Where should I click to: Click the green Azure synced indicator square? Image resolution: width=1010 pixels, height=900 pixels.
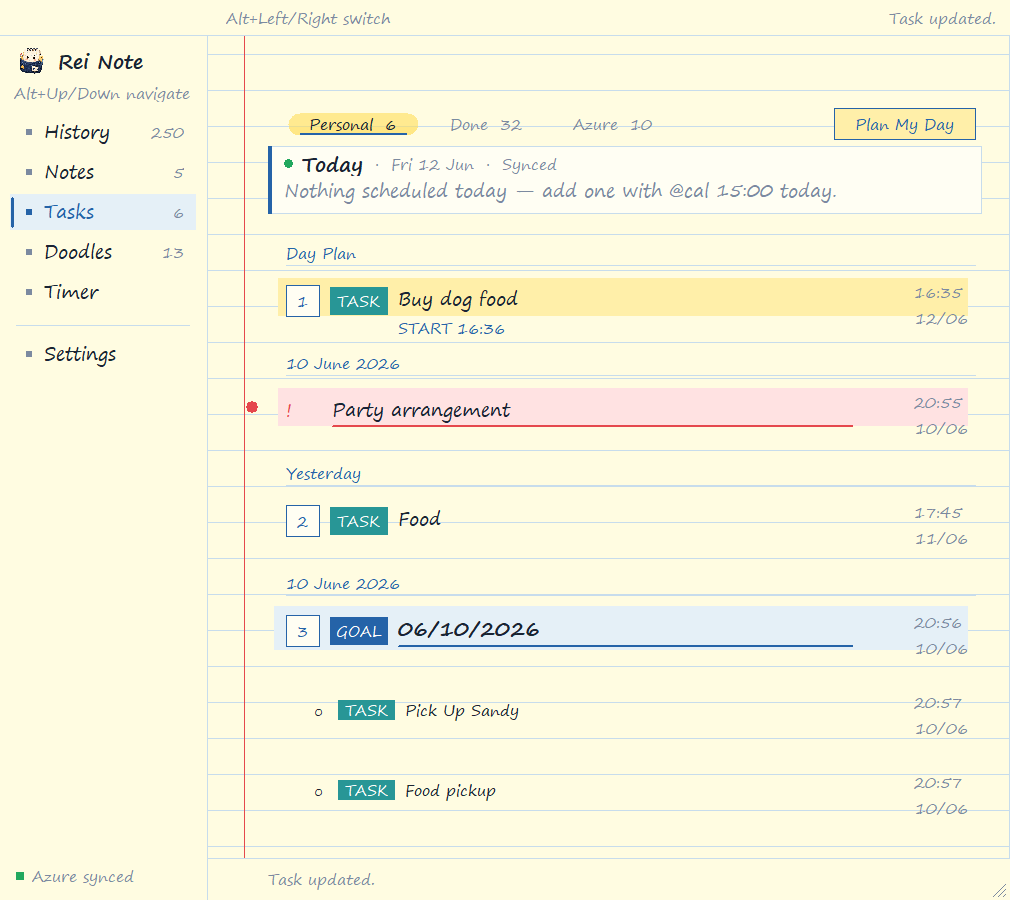coord(20,876)
